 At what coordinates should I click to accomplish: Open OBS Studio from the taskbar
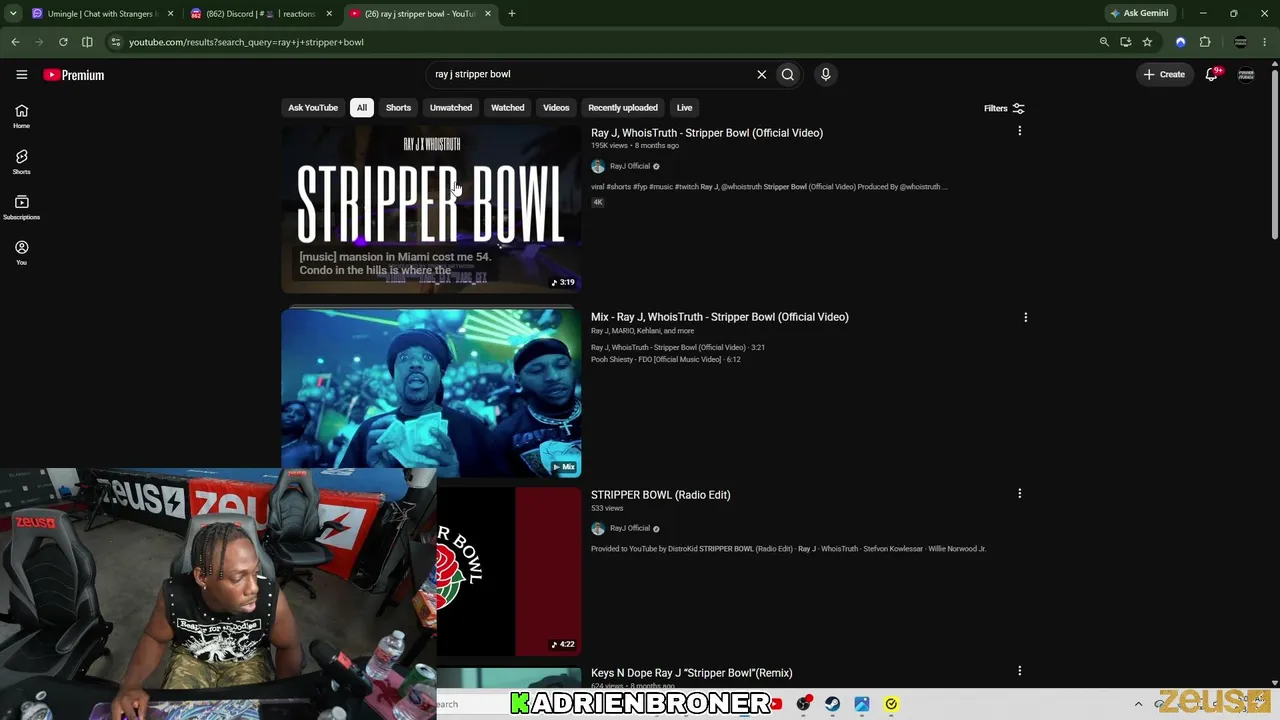(x=803, y=704)
